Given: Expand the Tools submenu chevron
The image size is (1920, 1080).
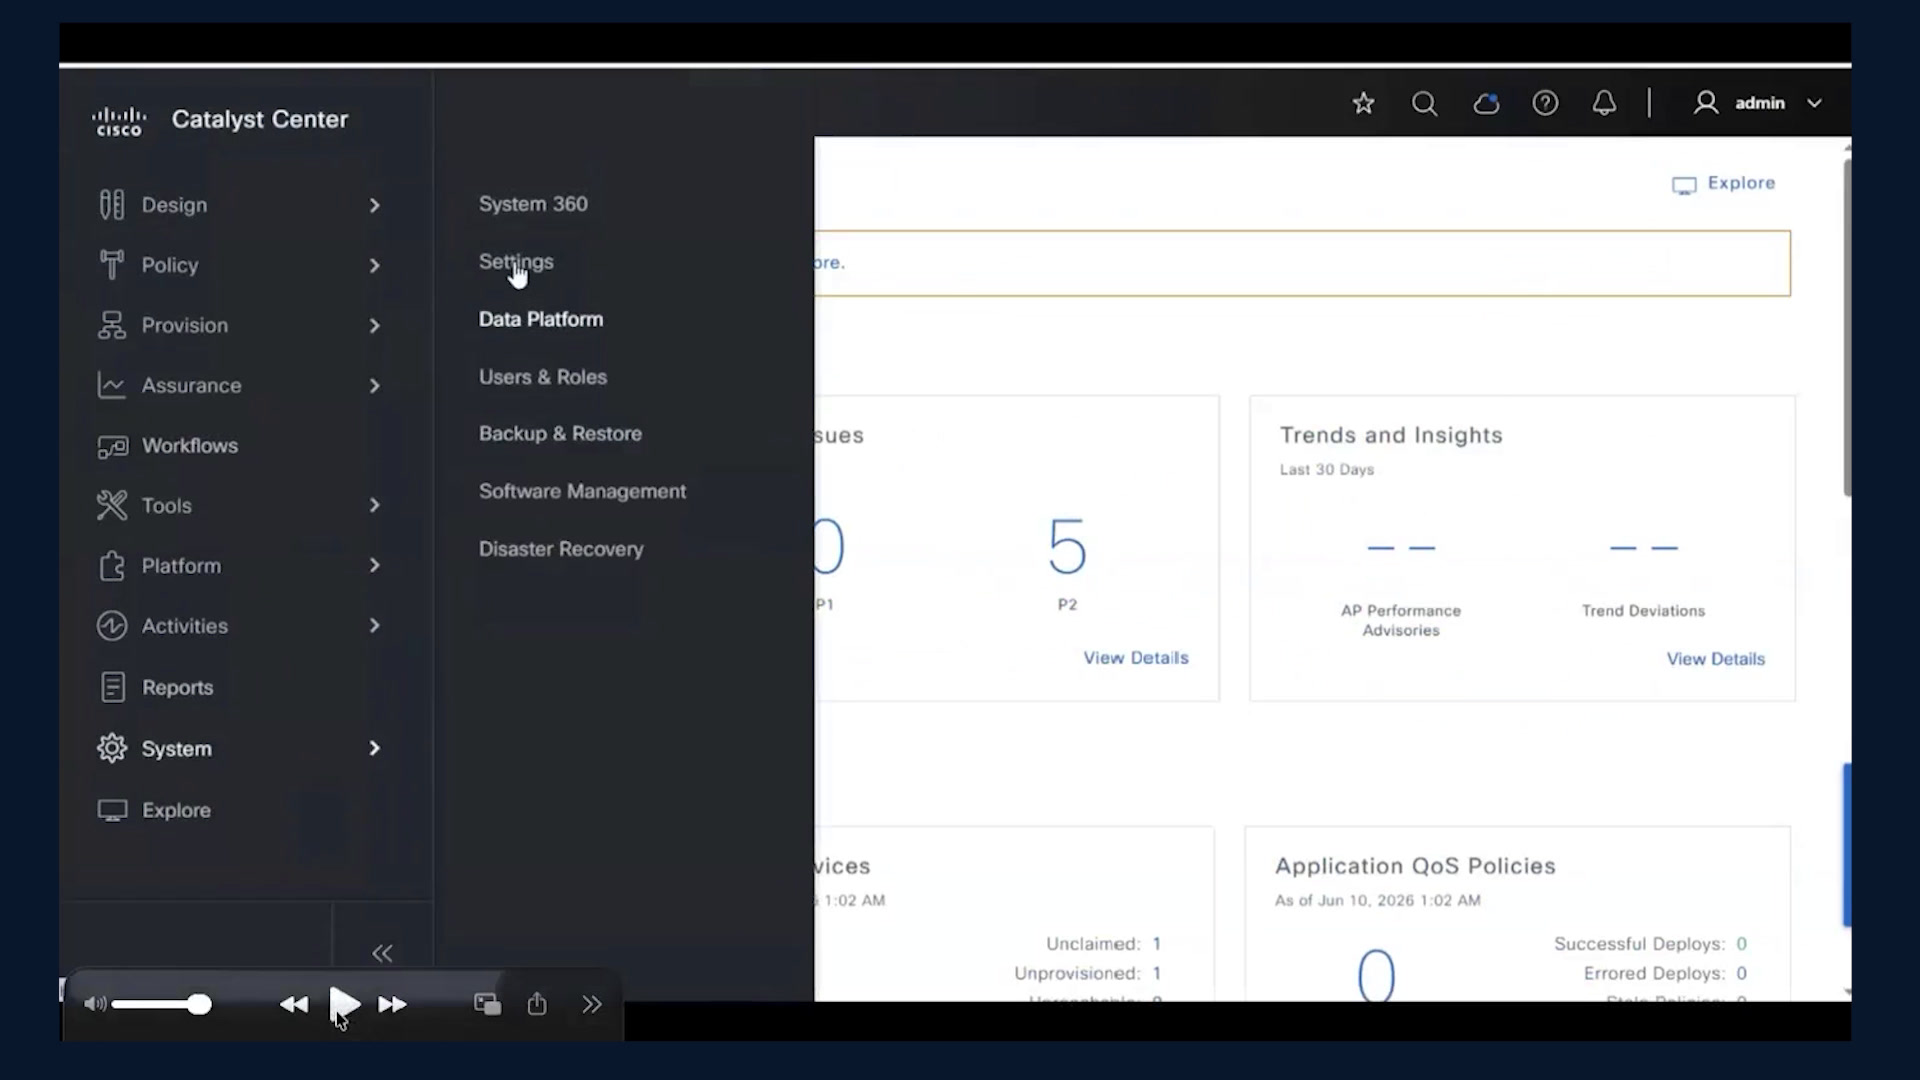Looking at the screenshot, I should [375, 505].
